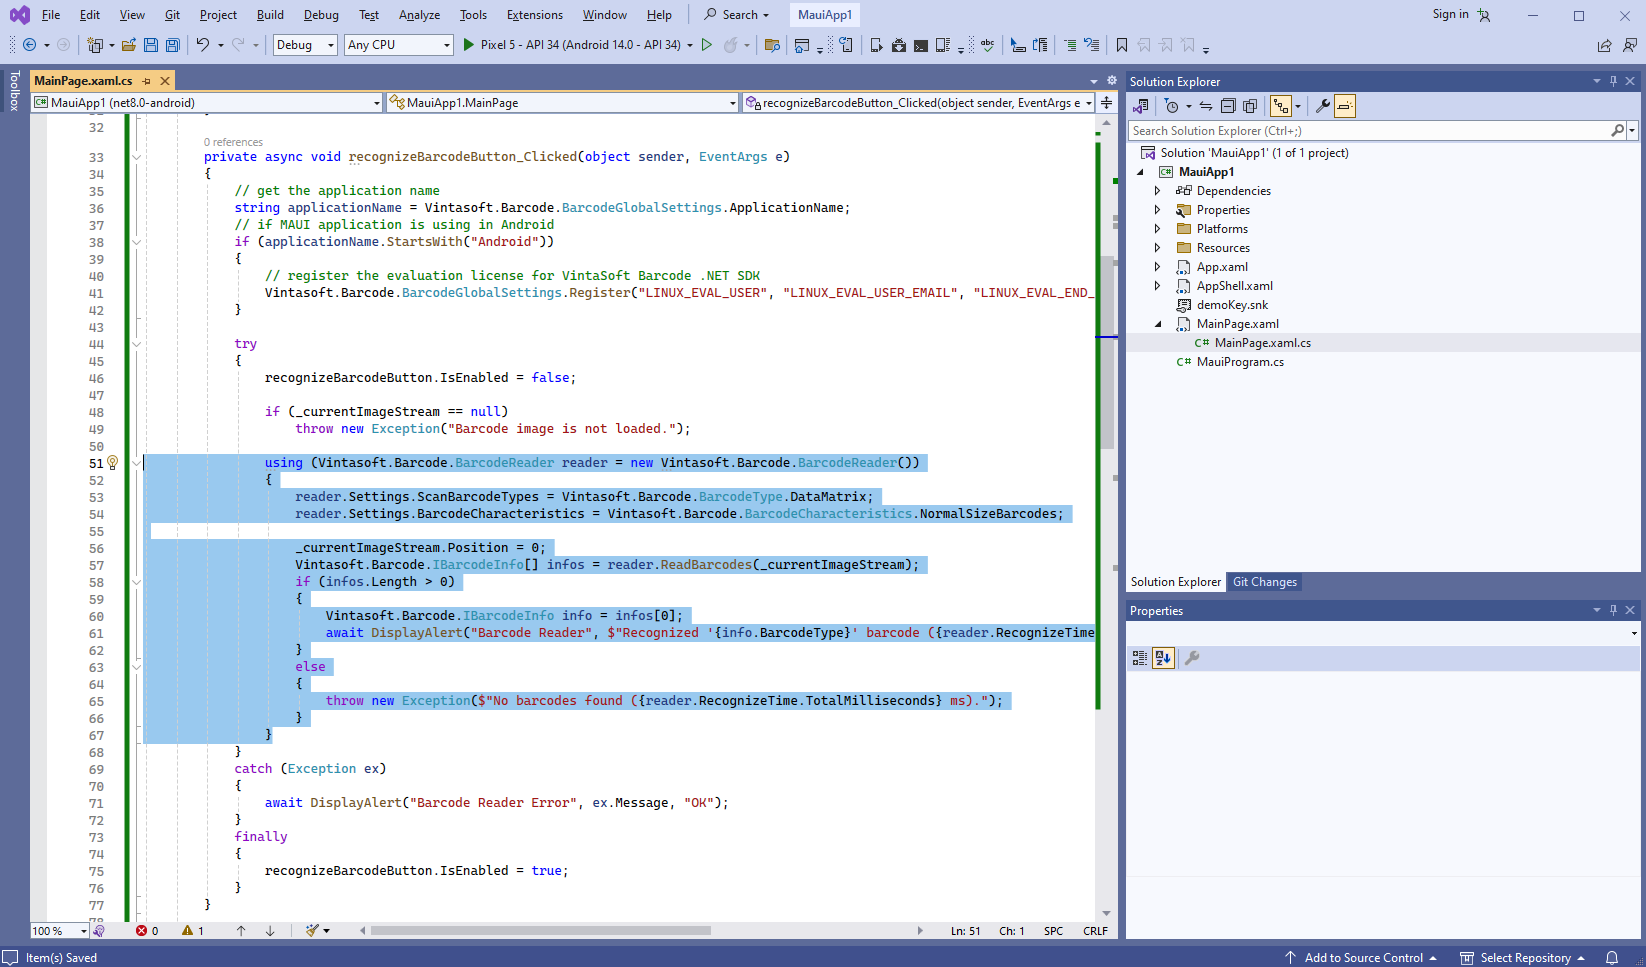
Task: Expand the Platforms folder node
Action: pyautogui.click(x=1158, y=229)
